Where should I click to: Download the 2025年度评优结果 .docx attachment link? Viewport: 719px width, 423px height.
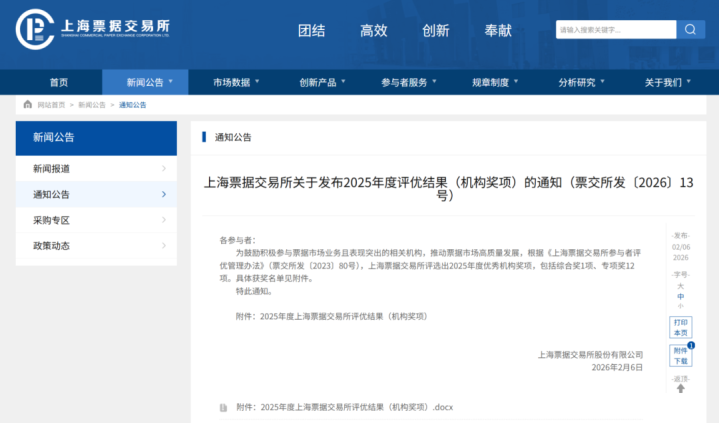(345, 407)
